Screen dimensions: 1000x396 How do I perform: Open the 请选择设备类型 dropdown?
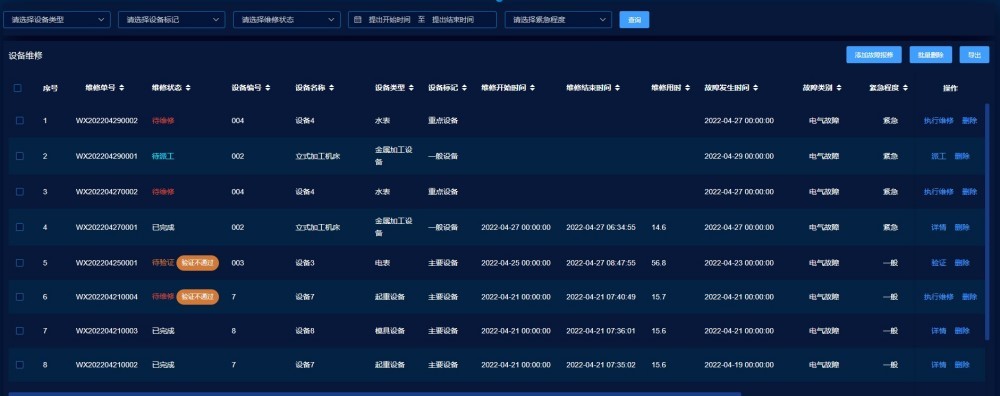pyautogui.click(x=57, y=20)
